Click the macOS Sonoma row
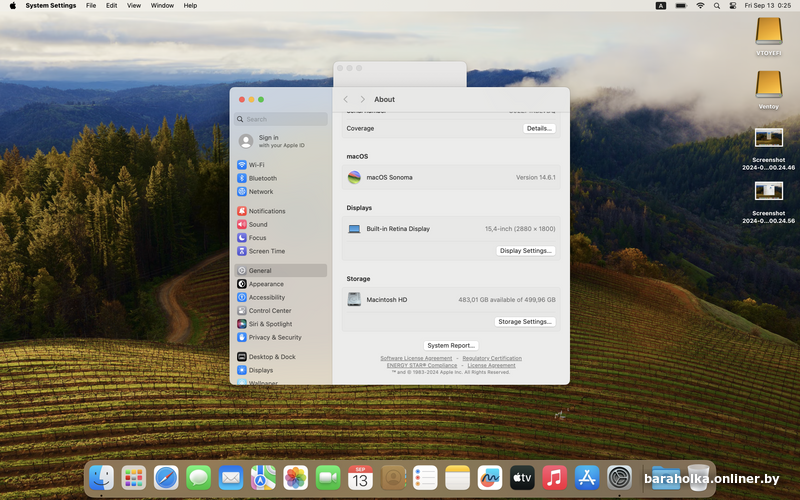The image size is (800, 500). (451, 177)
